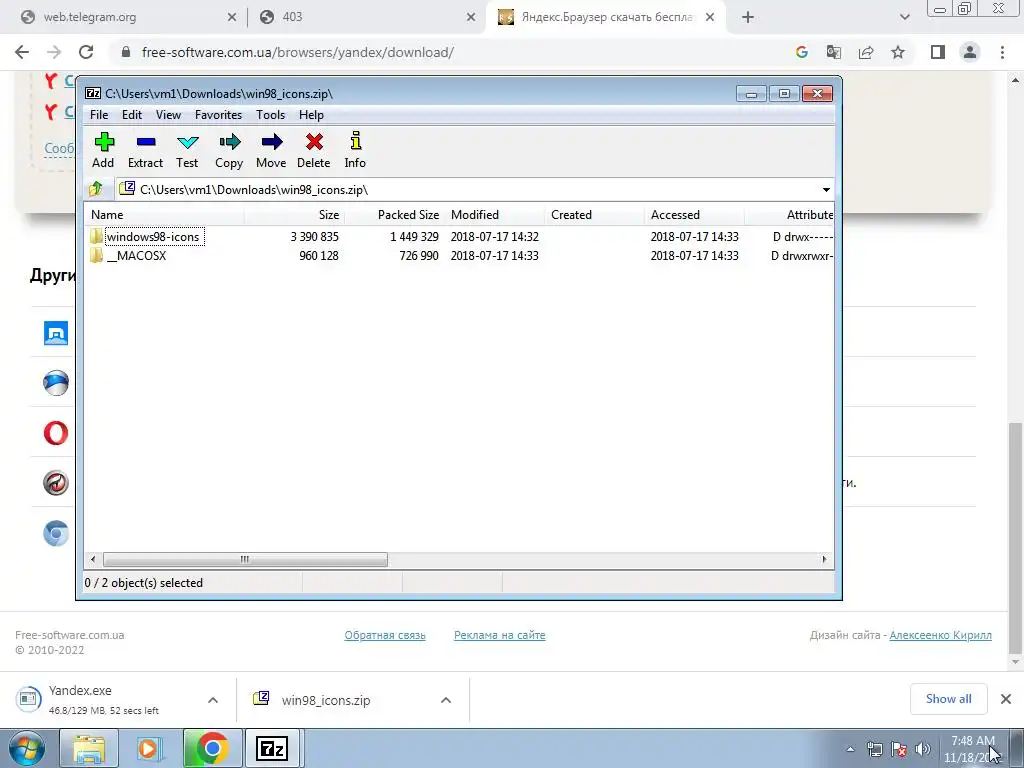Close the Chrome downloads bar
The height and width of the screenshot is (768, 1024).
coord(1006,699)
